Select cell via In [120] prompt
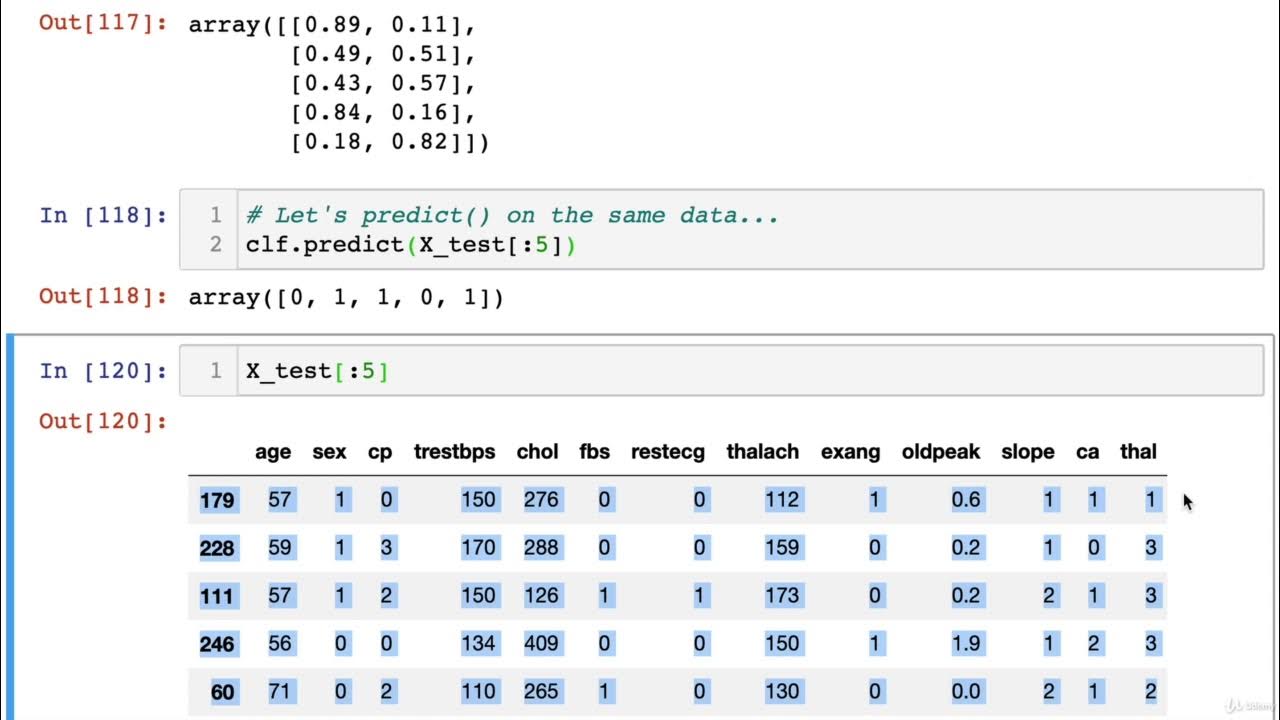This screenshot has height=720, width=1280. pos(103,371)
